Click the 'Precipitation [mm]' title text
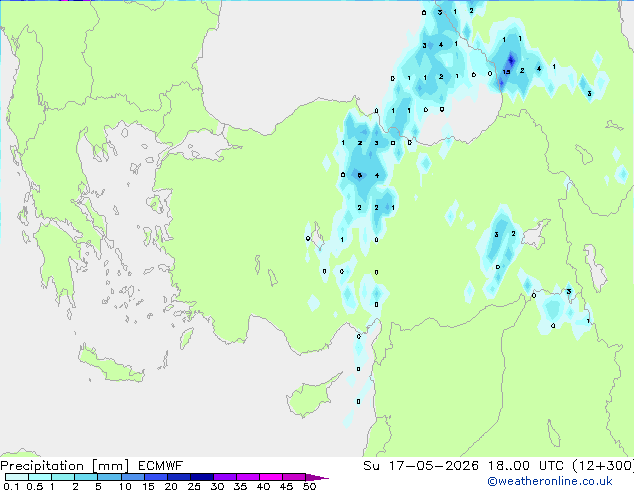 coord(65,466)
